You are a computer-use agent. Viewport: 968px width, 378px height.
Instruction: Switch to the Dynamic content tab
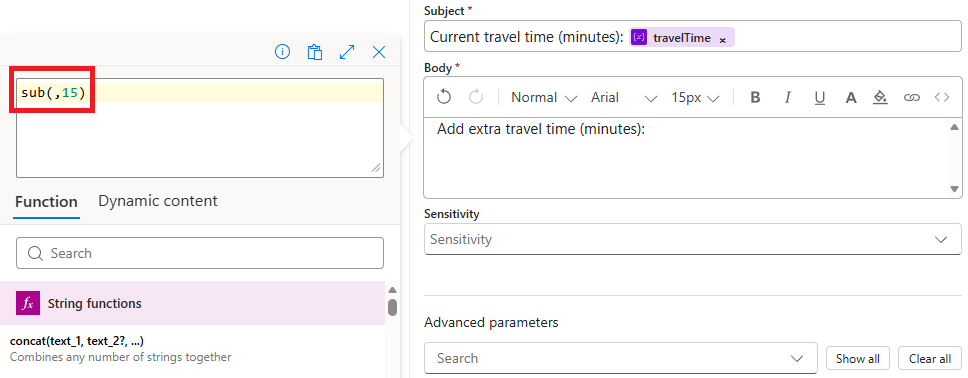(158, 201)
